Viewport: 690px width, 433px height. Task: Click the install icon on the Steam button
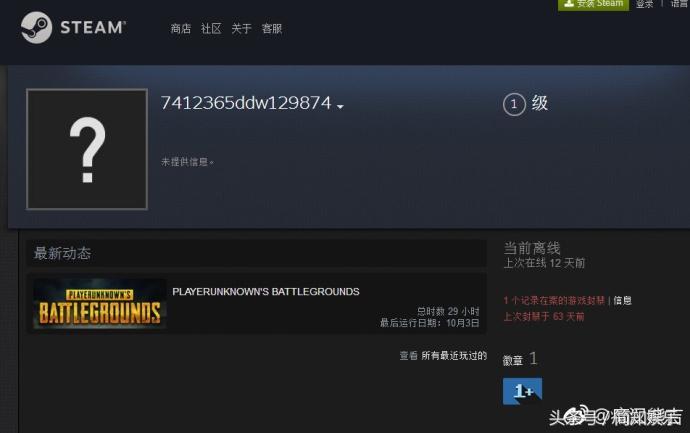click(x=568, y=4)
